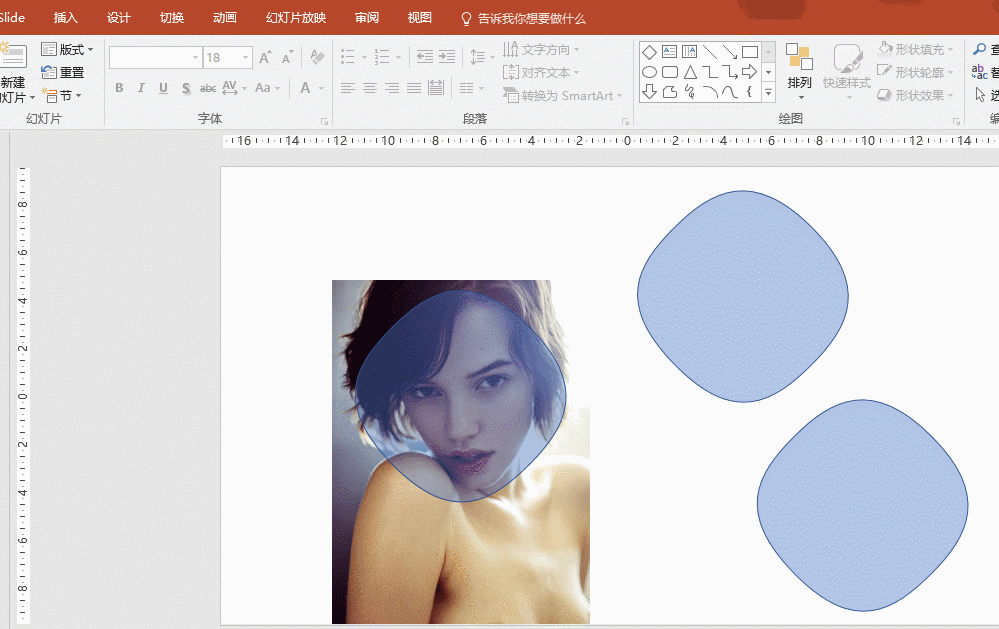Click the 告诉我你想要做什么 search box
The height and width of the screenshot is (629, 999).
click(x=530, y=18)
